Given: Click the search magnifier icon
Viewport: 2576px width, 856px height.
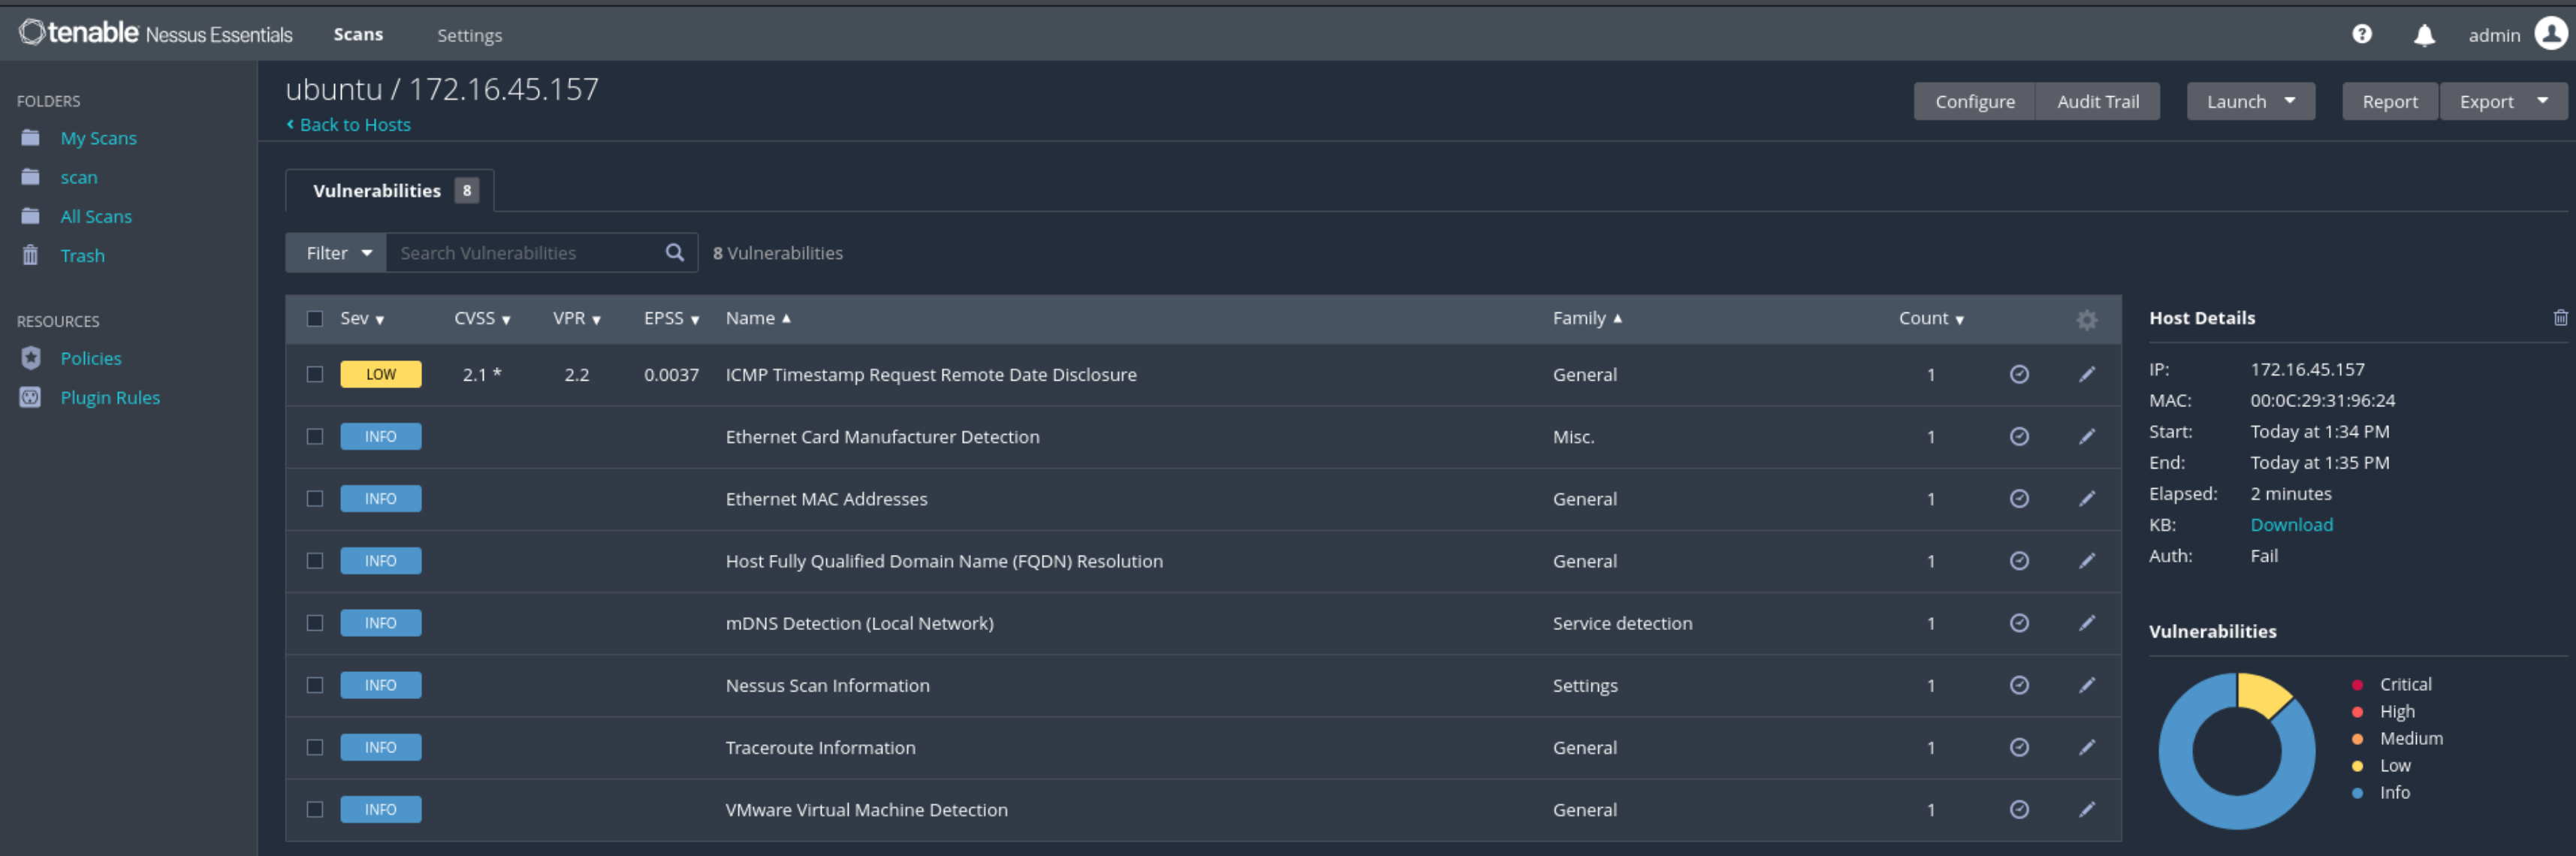Looking at the screenshot, I should pyautogui.click(x=675, y=253).
